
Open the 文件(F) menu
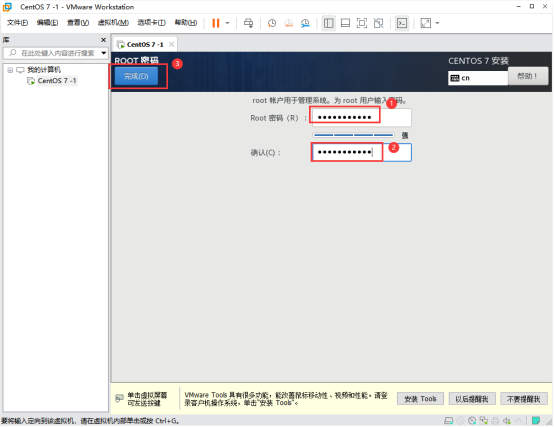click(x=17, y=23)
